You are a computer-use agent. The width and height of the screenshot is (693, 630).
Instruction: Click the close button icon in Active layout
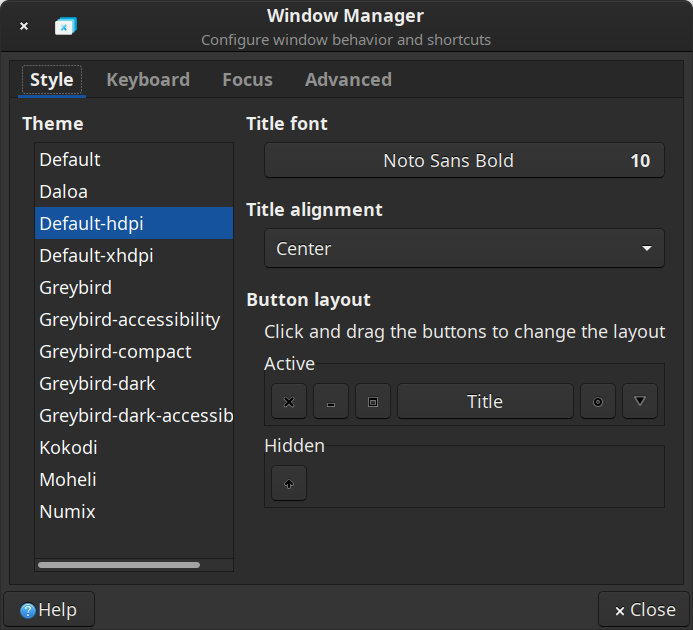coord(289,402)
